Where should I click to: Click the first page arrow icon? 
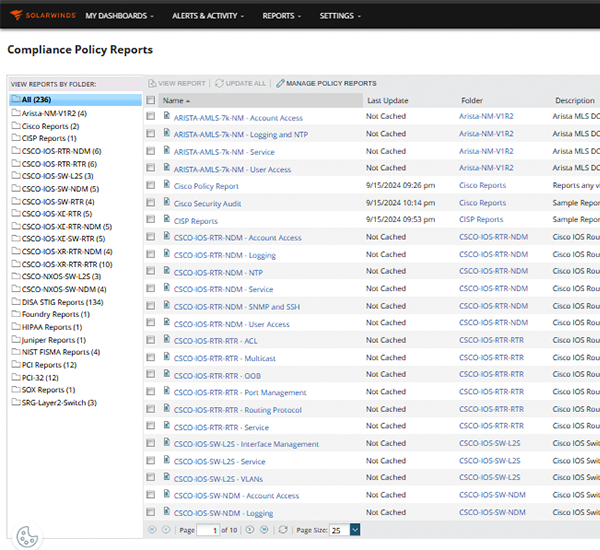(152, 530)
